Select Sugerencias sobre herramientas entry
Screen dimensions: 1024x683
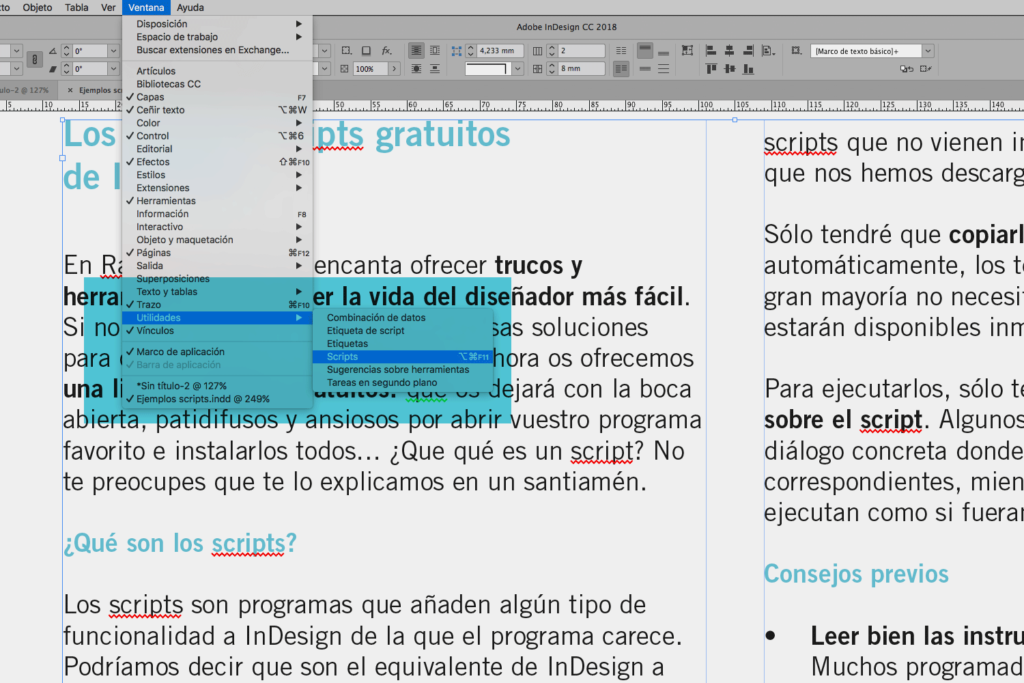tap(402, 370)
